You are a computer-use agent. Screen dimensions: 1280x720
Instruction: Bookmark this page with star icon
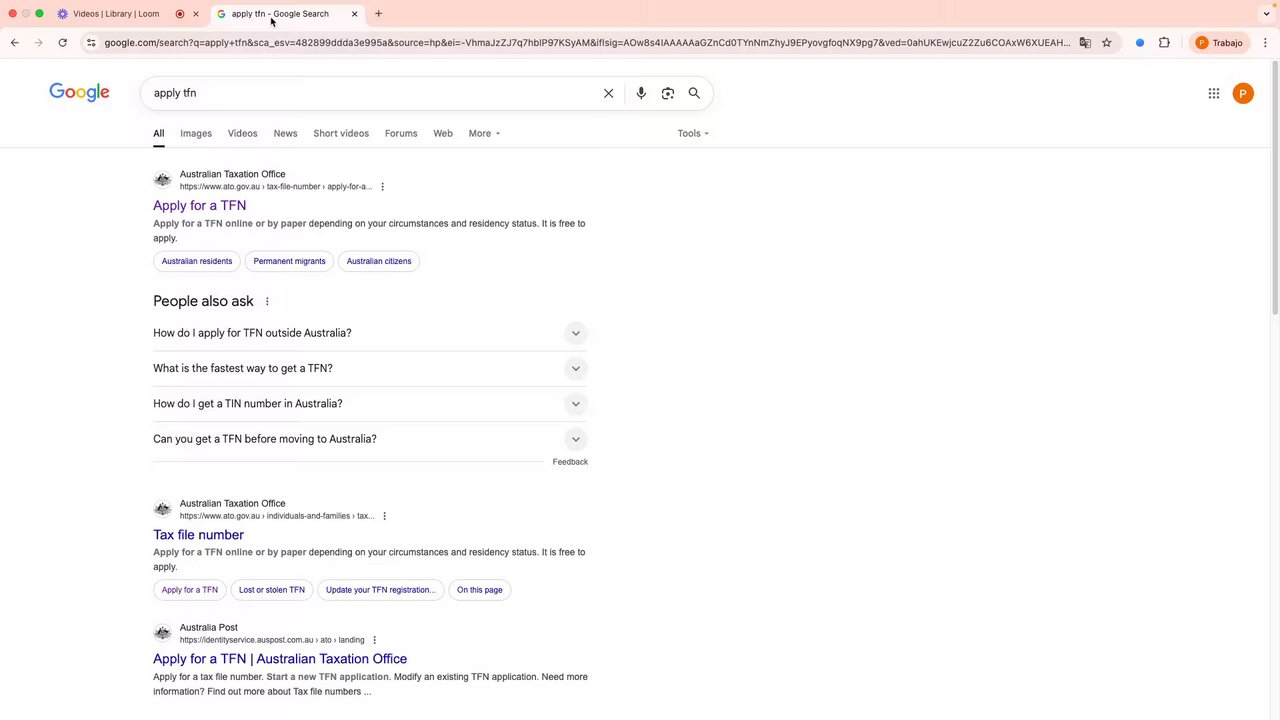tap(1107, 43)
